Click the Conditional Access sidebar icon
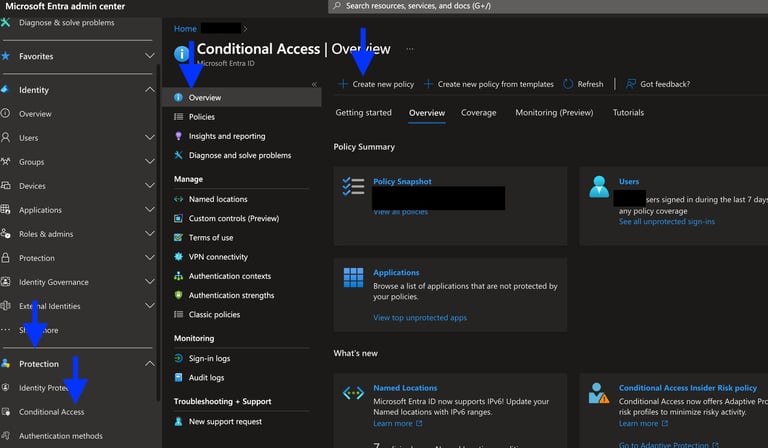Viewport: 768px width, 448px height. [x=5, y=412]
